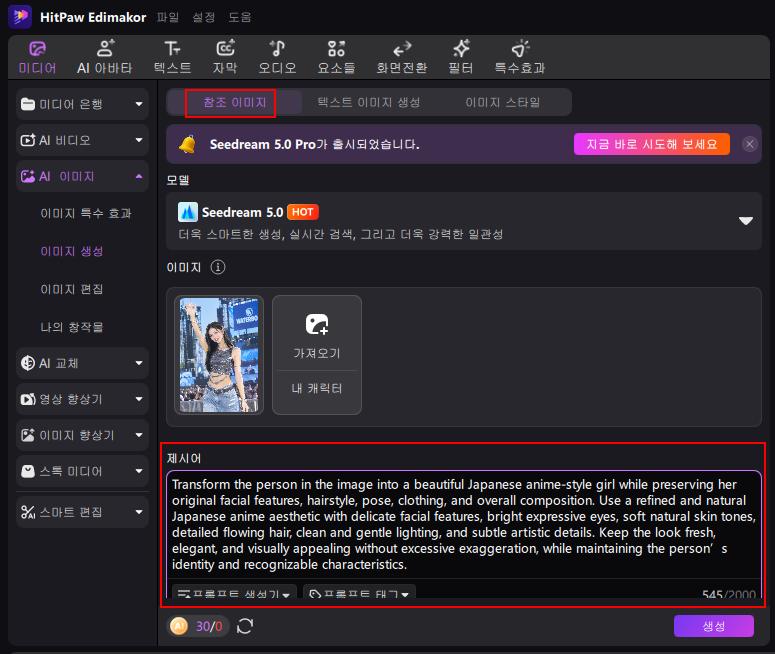Viewport: 775px width, 654px height.
Task: Click the 30/0 credit count text
Action: [x=209, y=627]
